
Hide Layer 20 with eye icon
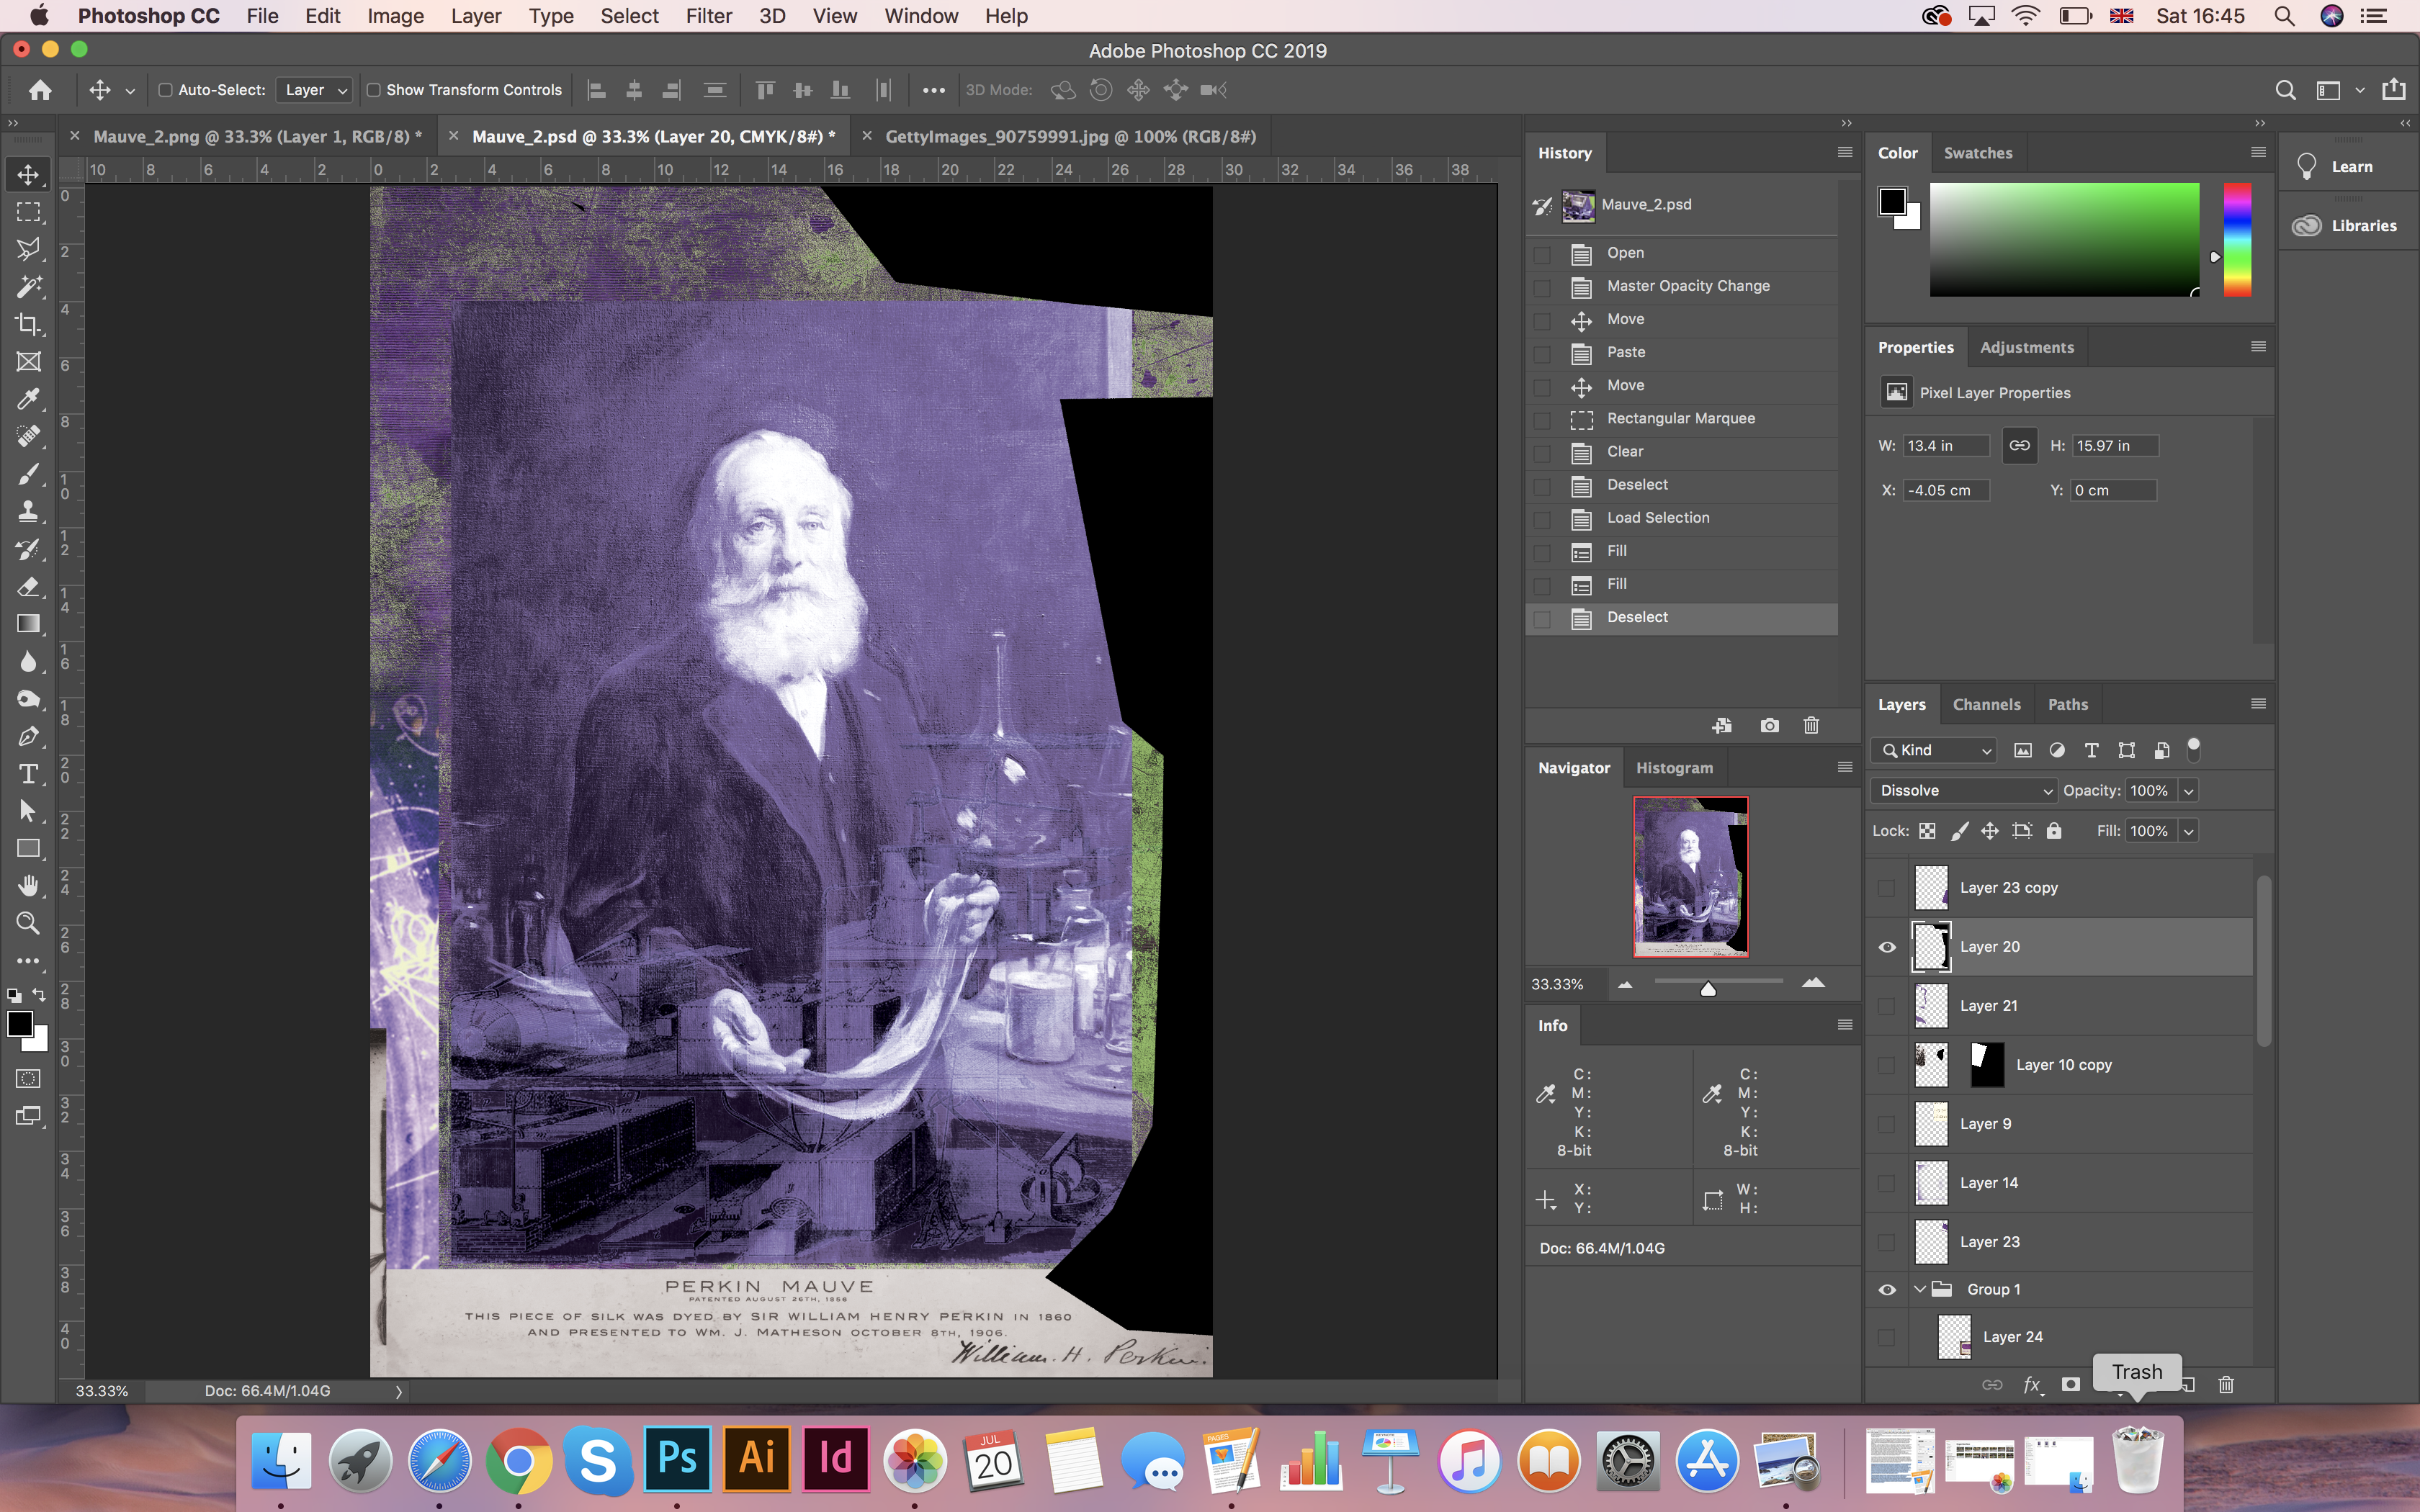1886,947
